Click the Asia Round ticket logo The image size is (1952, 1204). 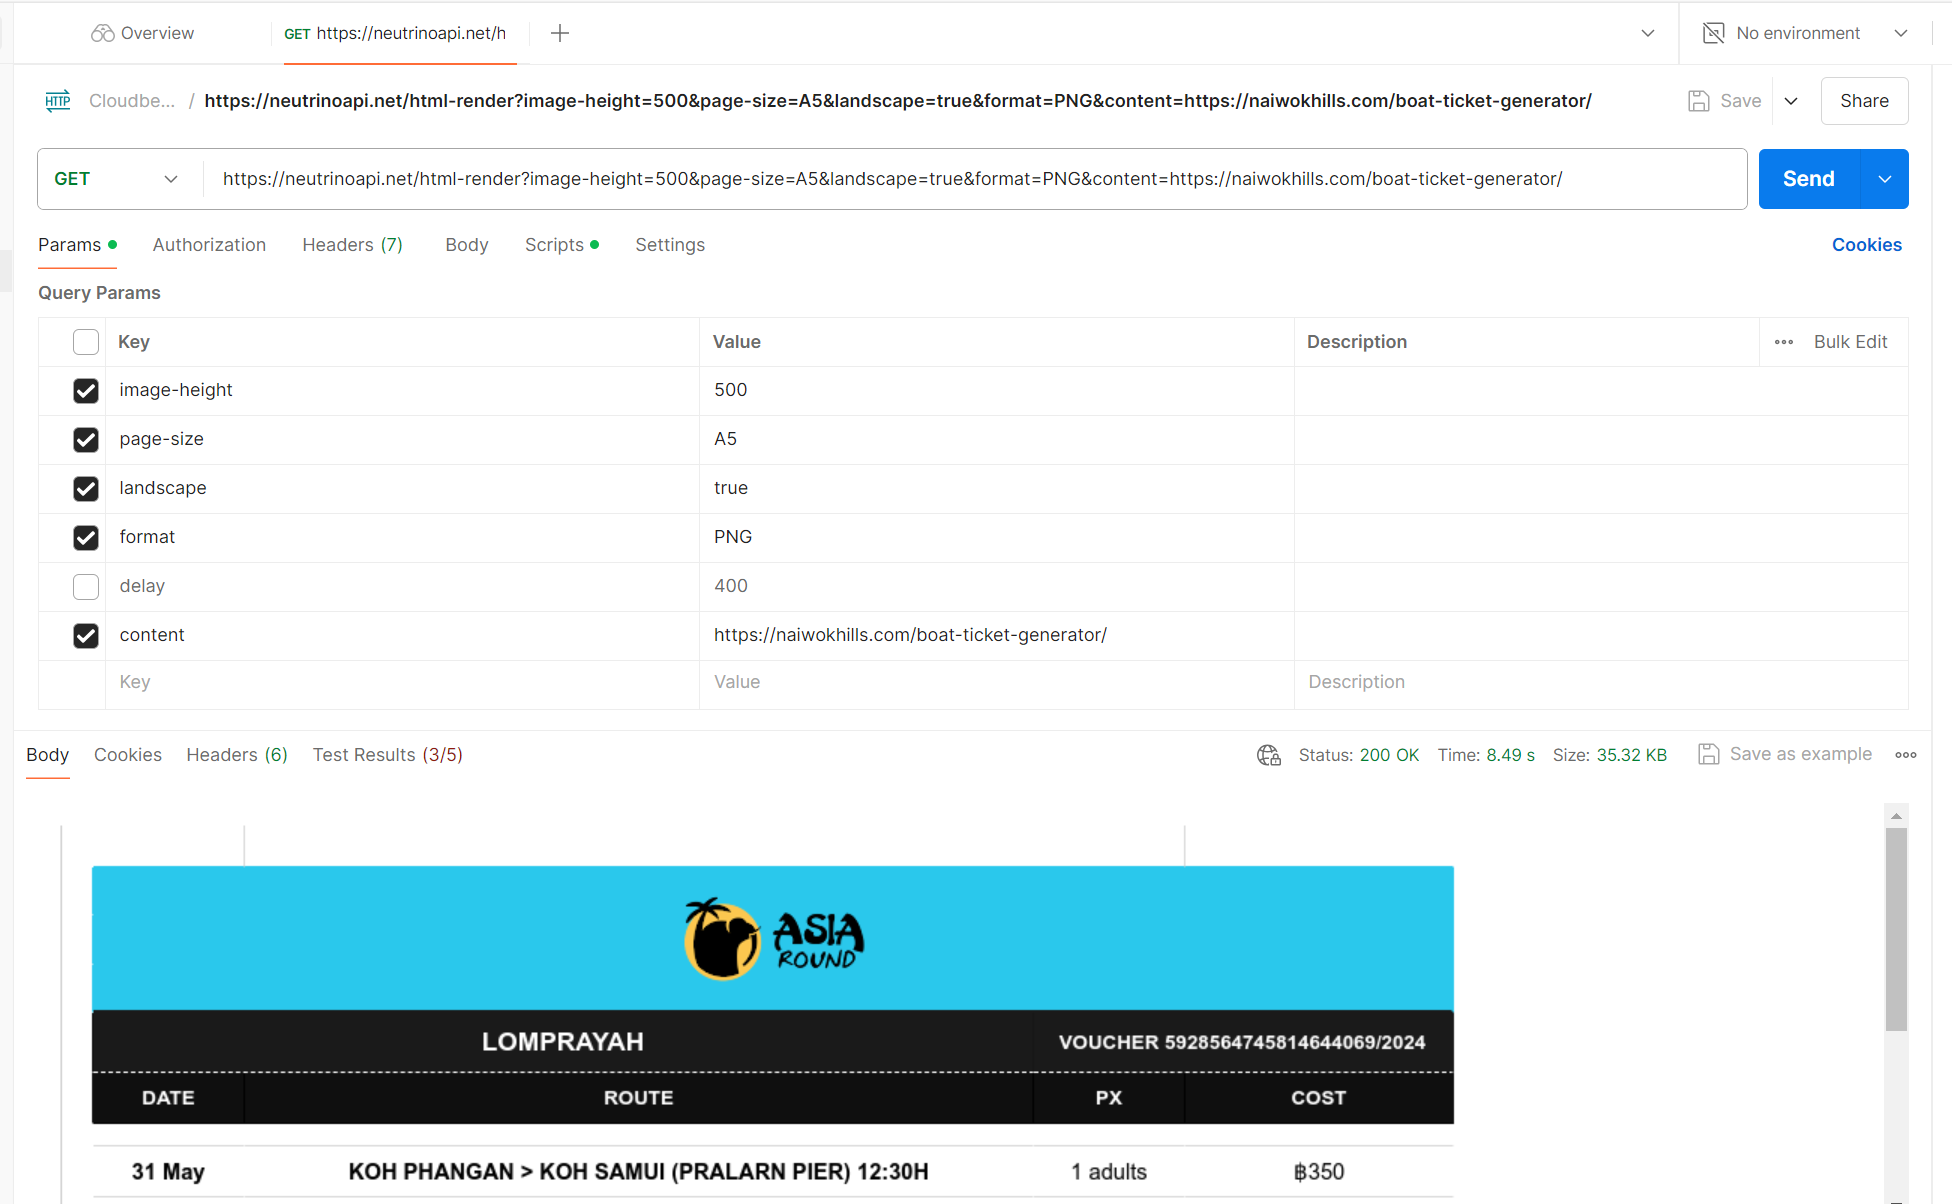(774, 939)
